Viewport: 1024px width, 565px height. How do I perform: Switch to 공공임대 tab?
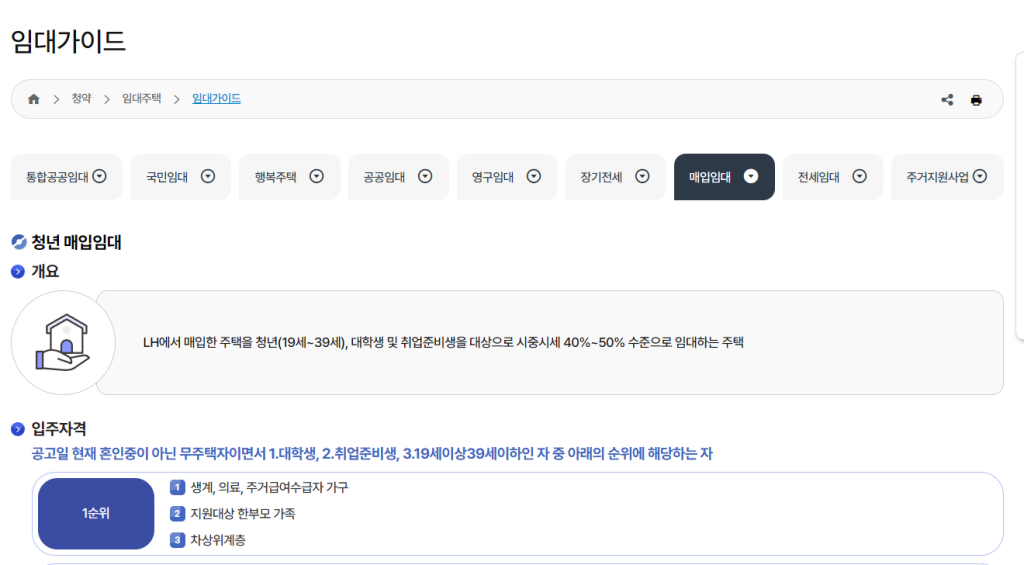tap(398, 177)
